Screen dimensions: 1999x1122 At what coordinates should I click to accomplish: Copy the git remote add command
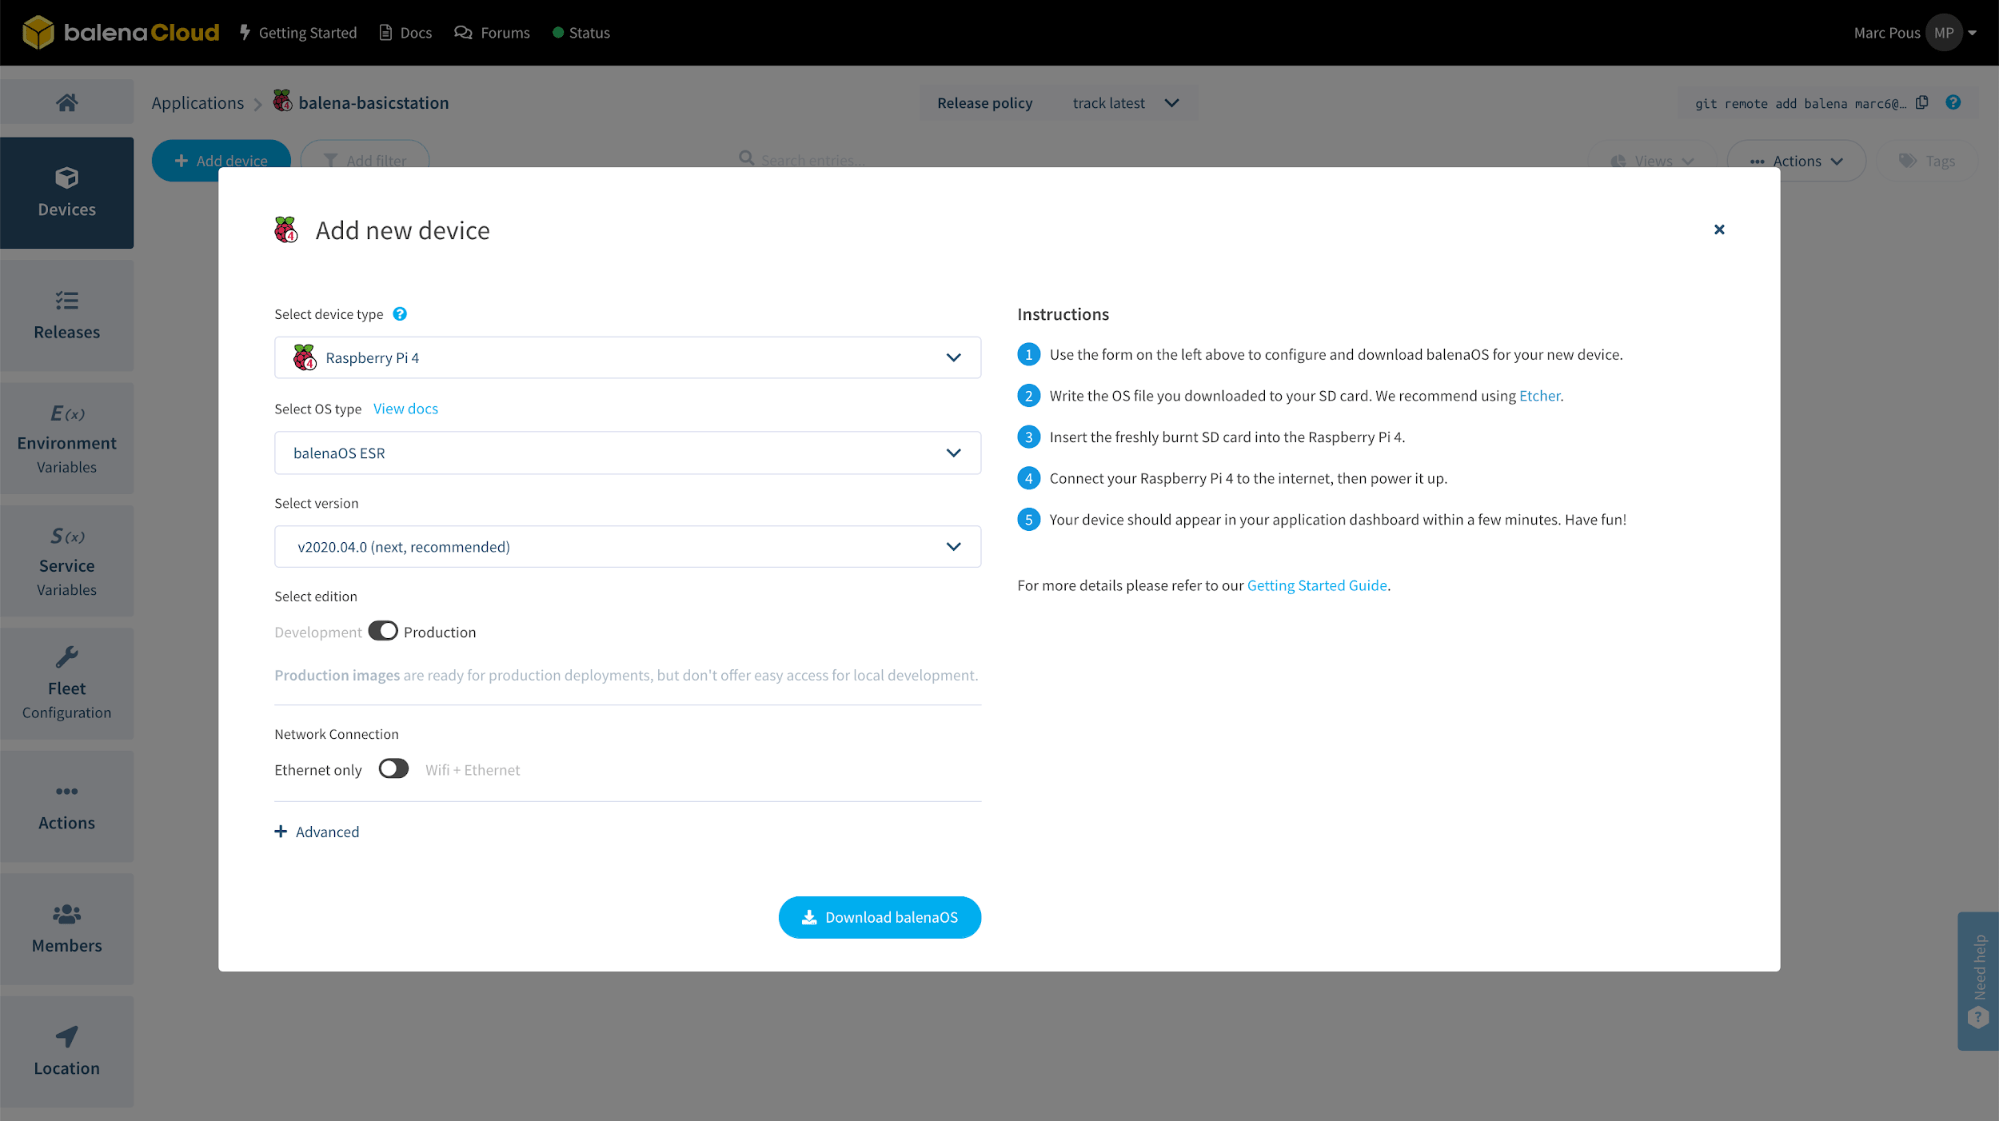tap(1922, 102)
